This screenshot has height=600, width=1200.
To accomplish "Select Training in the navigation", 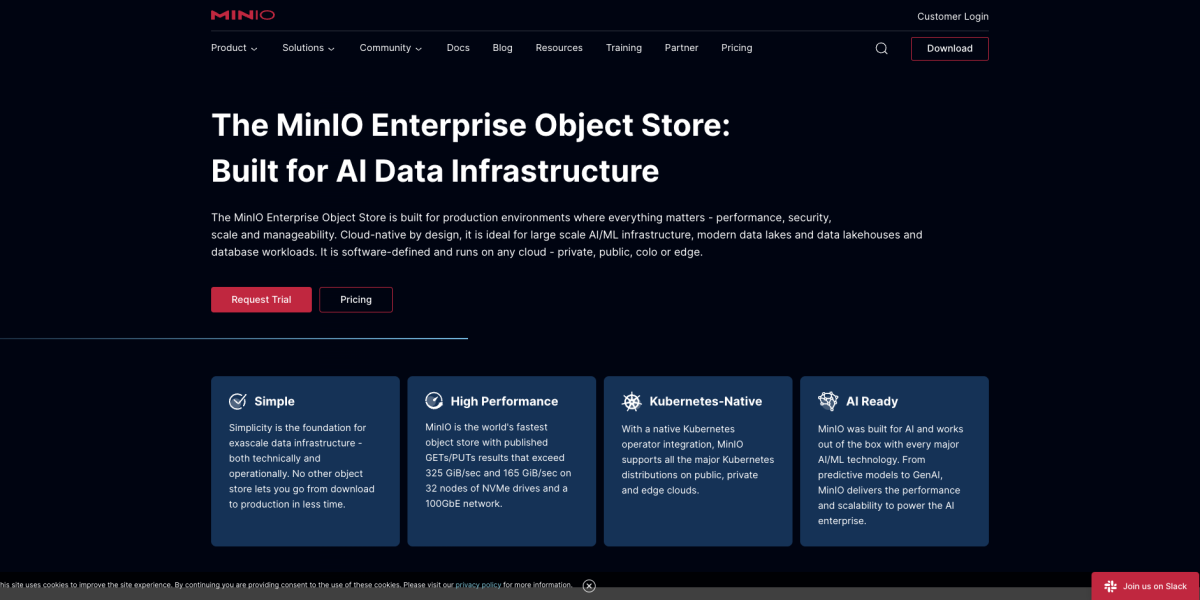I will click(x=624, y=48).
